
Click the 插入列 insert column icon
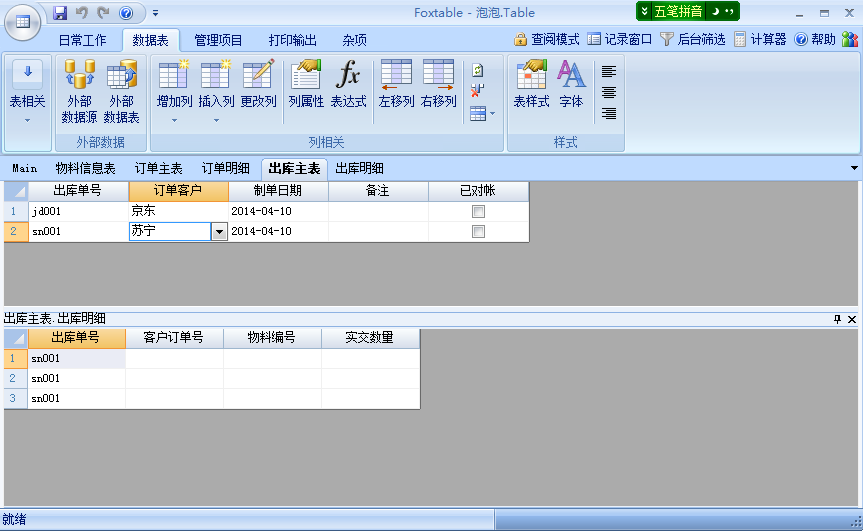(216, 75)
